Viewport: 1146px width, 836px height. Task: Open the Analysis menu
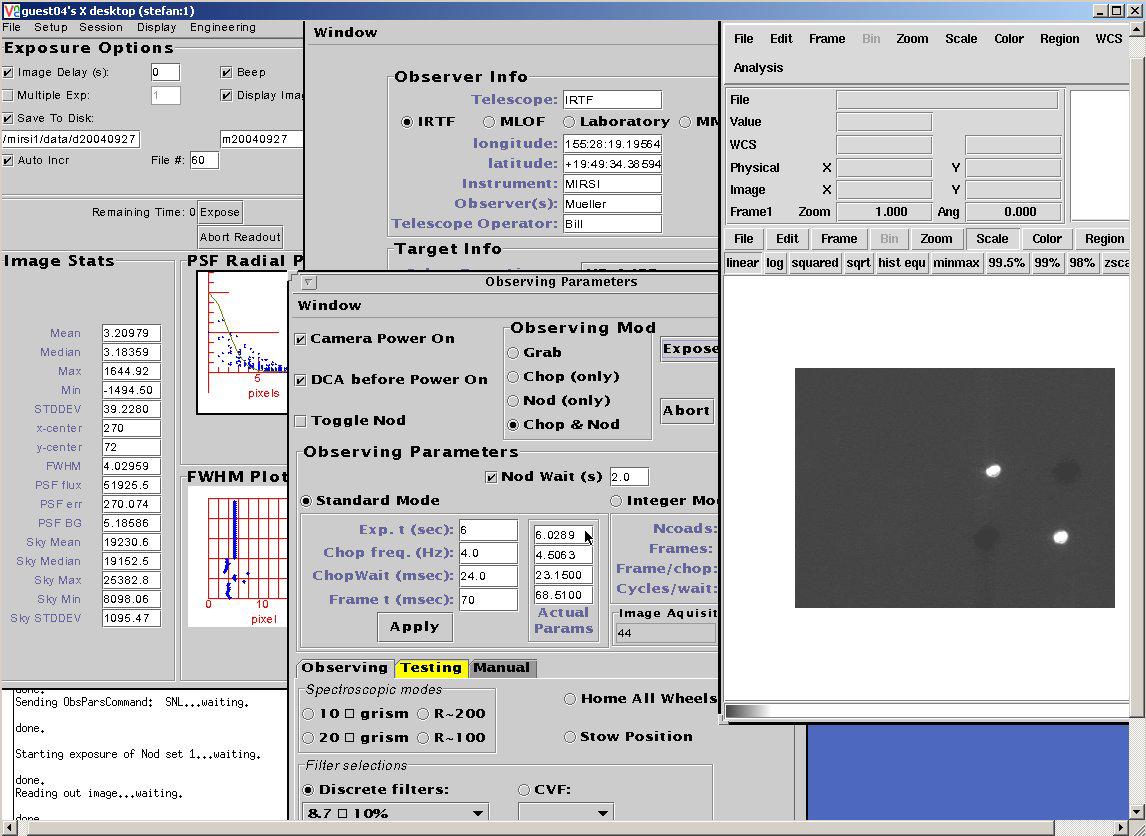tap(758, 68)
